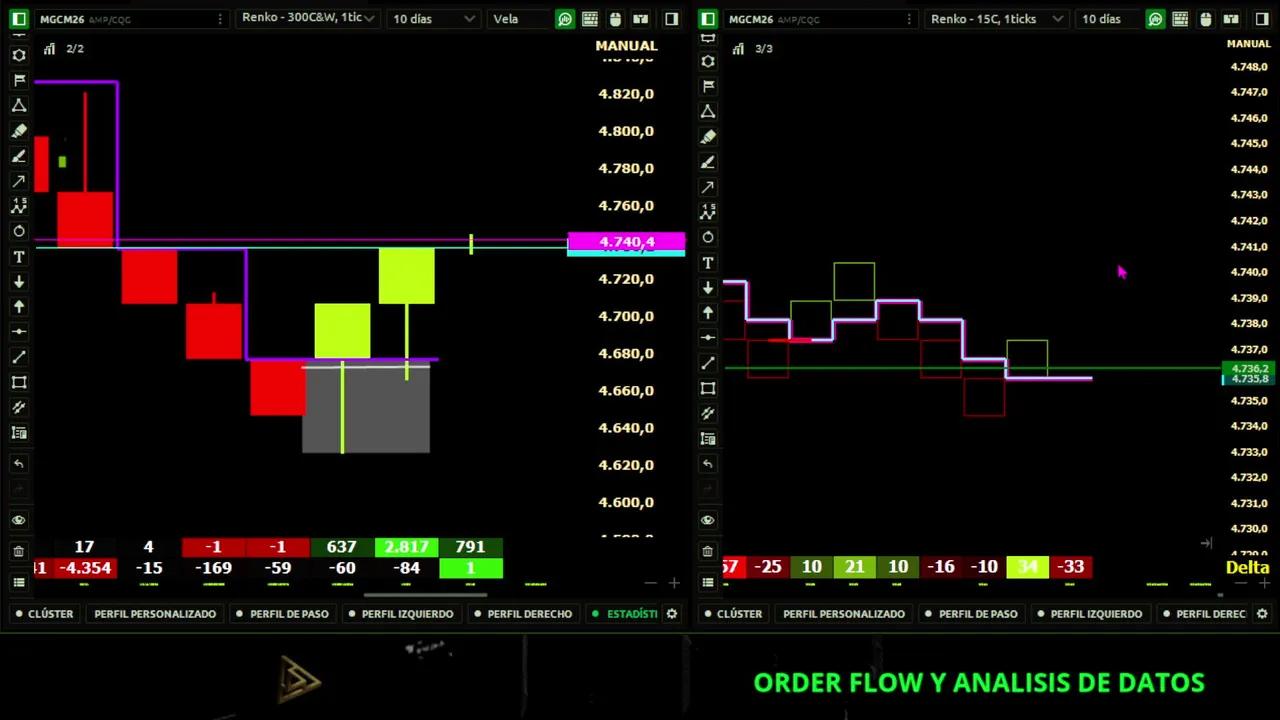Switch to the Perfil de Paso tab in left chart
Image resolution: width=1280 pixels, height=720 pixels.
(288, 614)
